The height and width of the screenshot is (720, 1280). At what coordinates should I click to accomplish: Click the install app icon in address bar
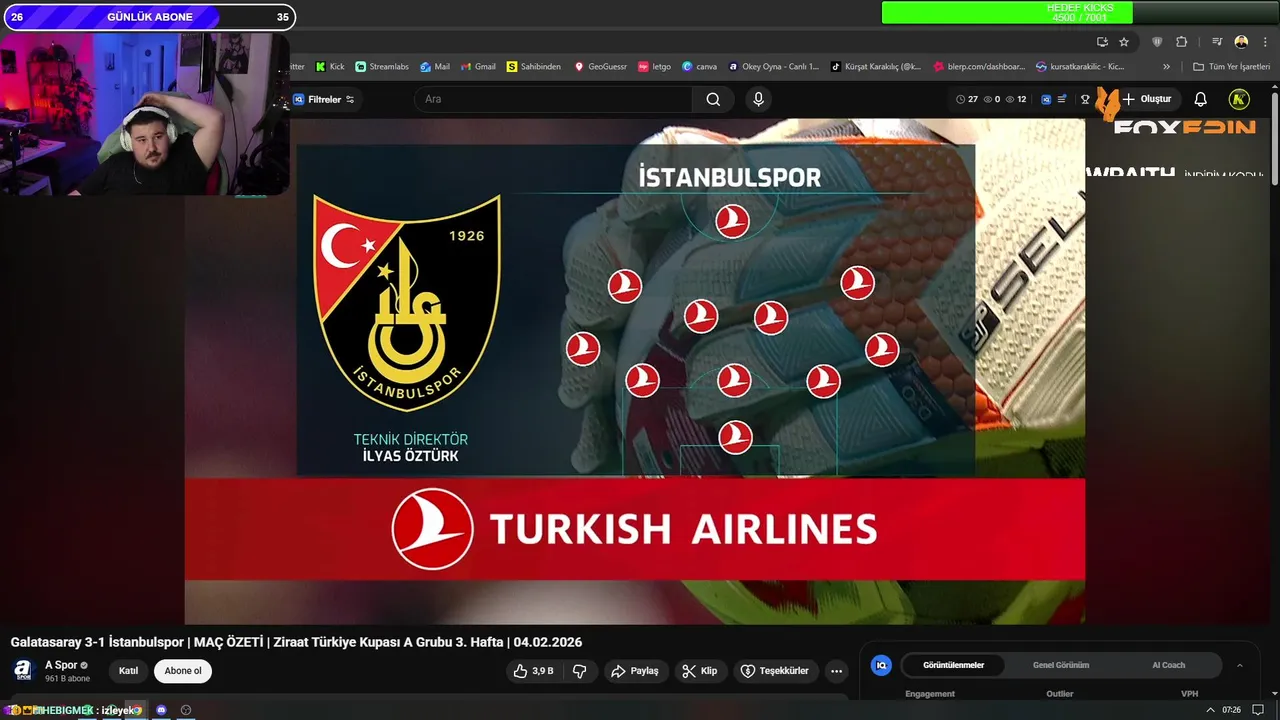click(1102, 42)
